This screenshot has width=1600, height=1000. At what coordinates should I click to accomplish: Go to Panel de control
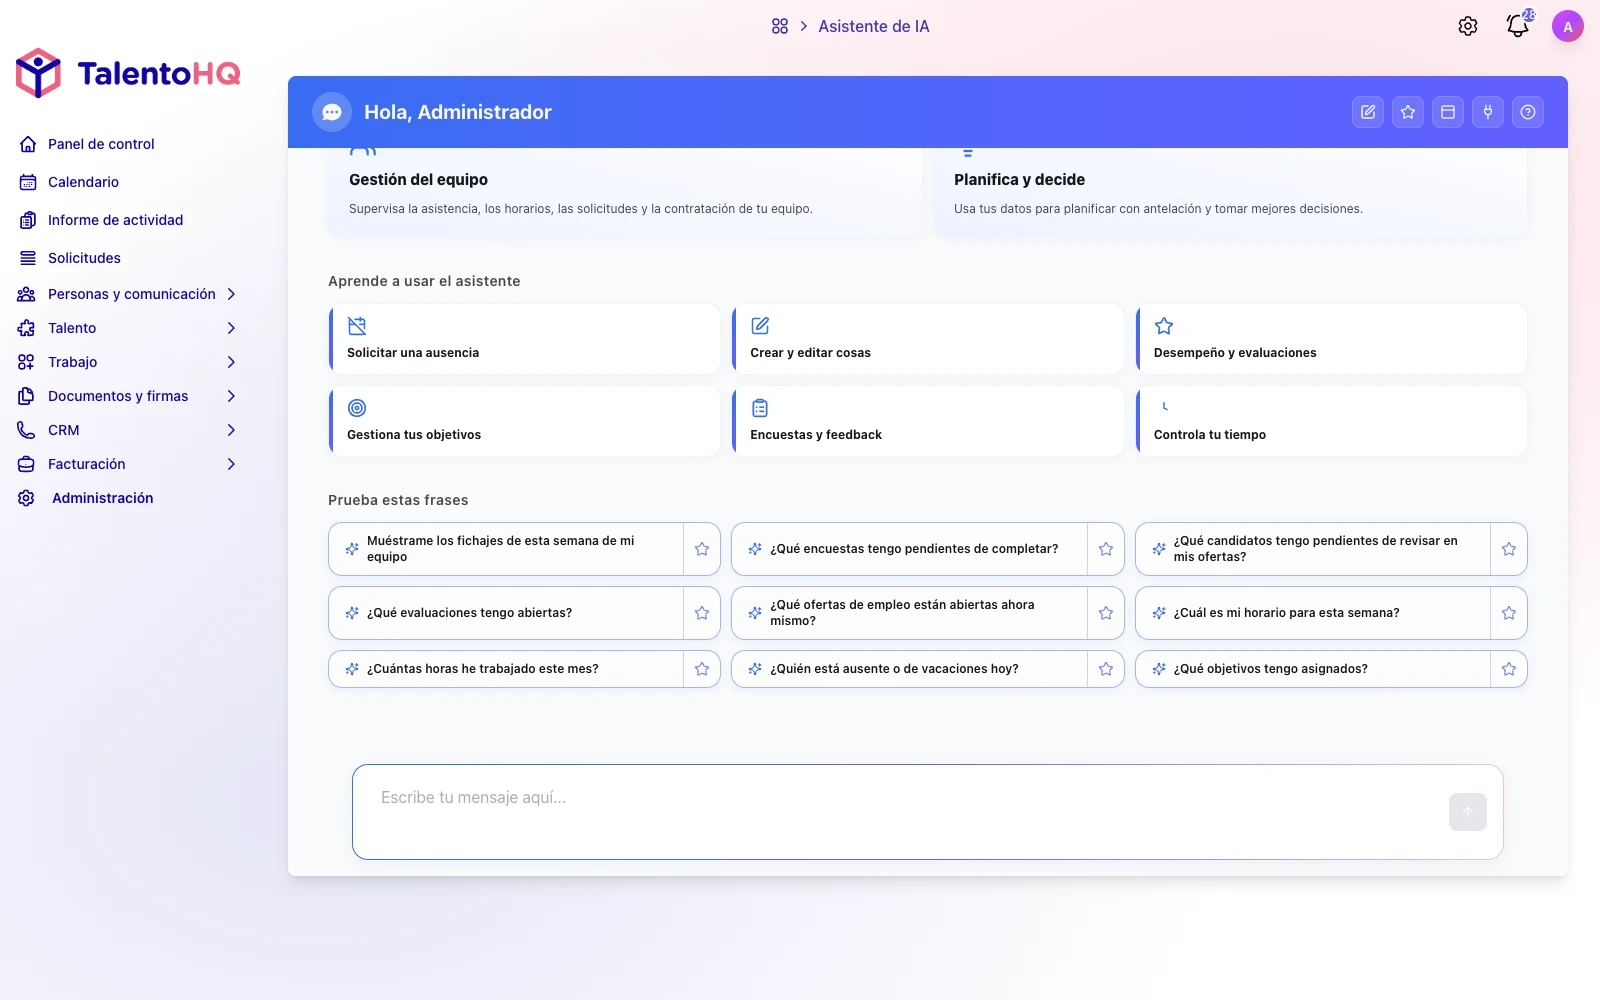101,144
